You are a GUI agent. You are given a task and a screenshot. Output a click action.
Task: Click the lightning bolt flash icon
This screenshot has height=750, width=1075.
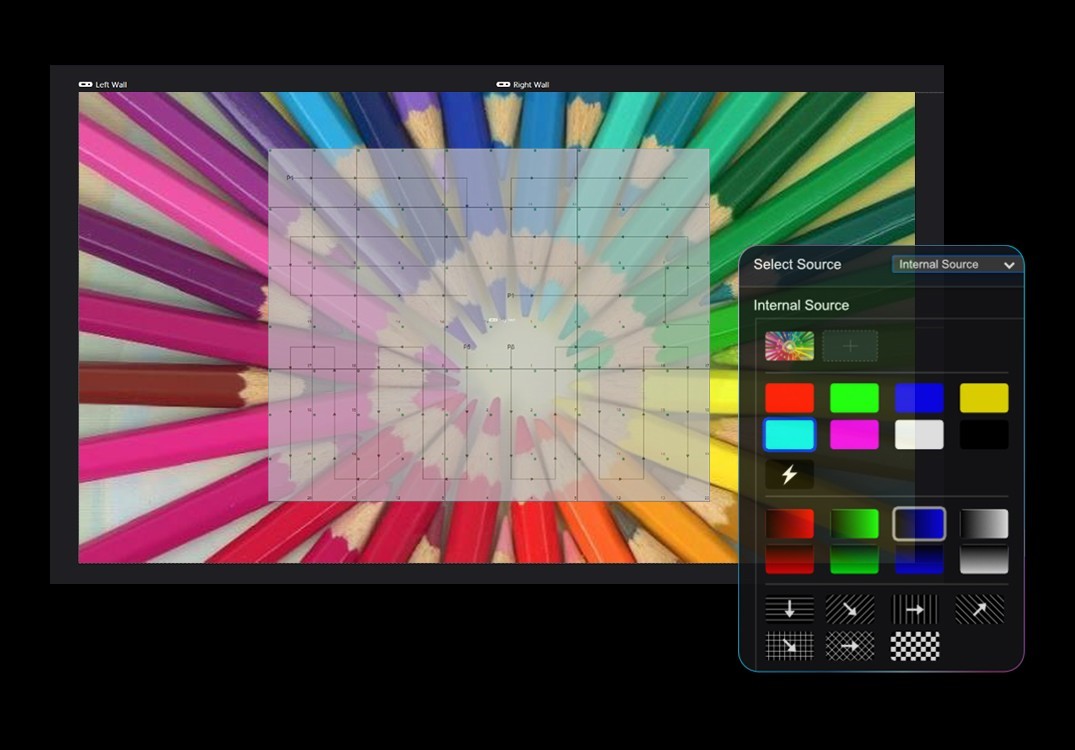pos(789,475)
